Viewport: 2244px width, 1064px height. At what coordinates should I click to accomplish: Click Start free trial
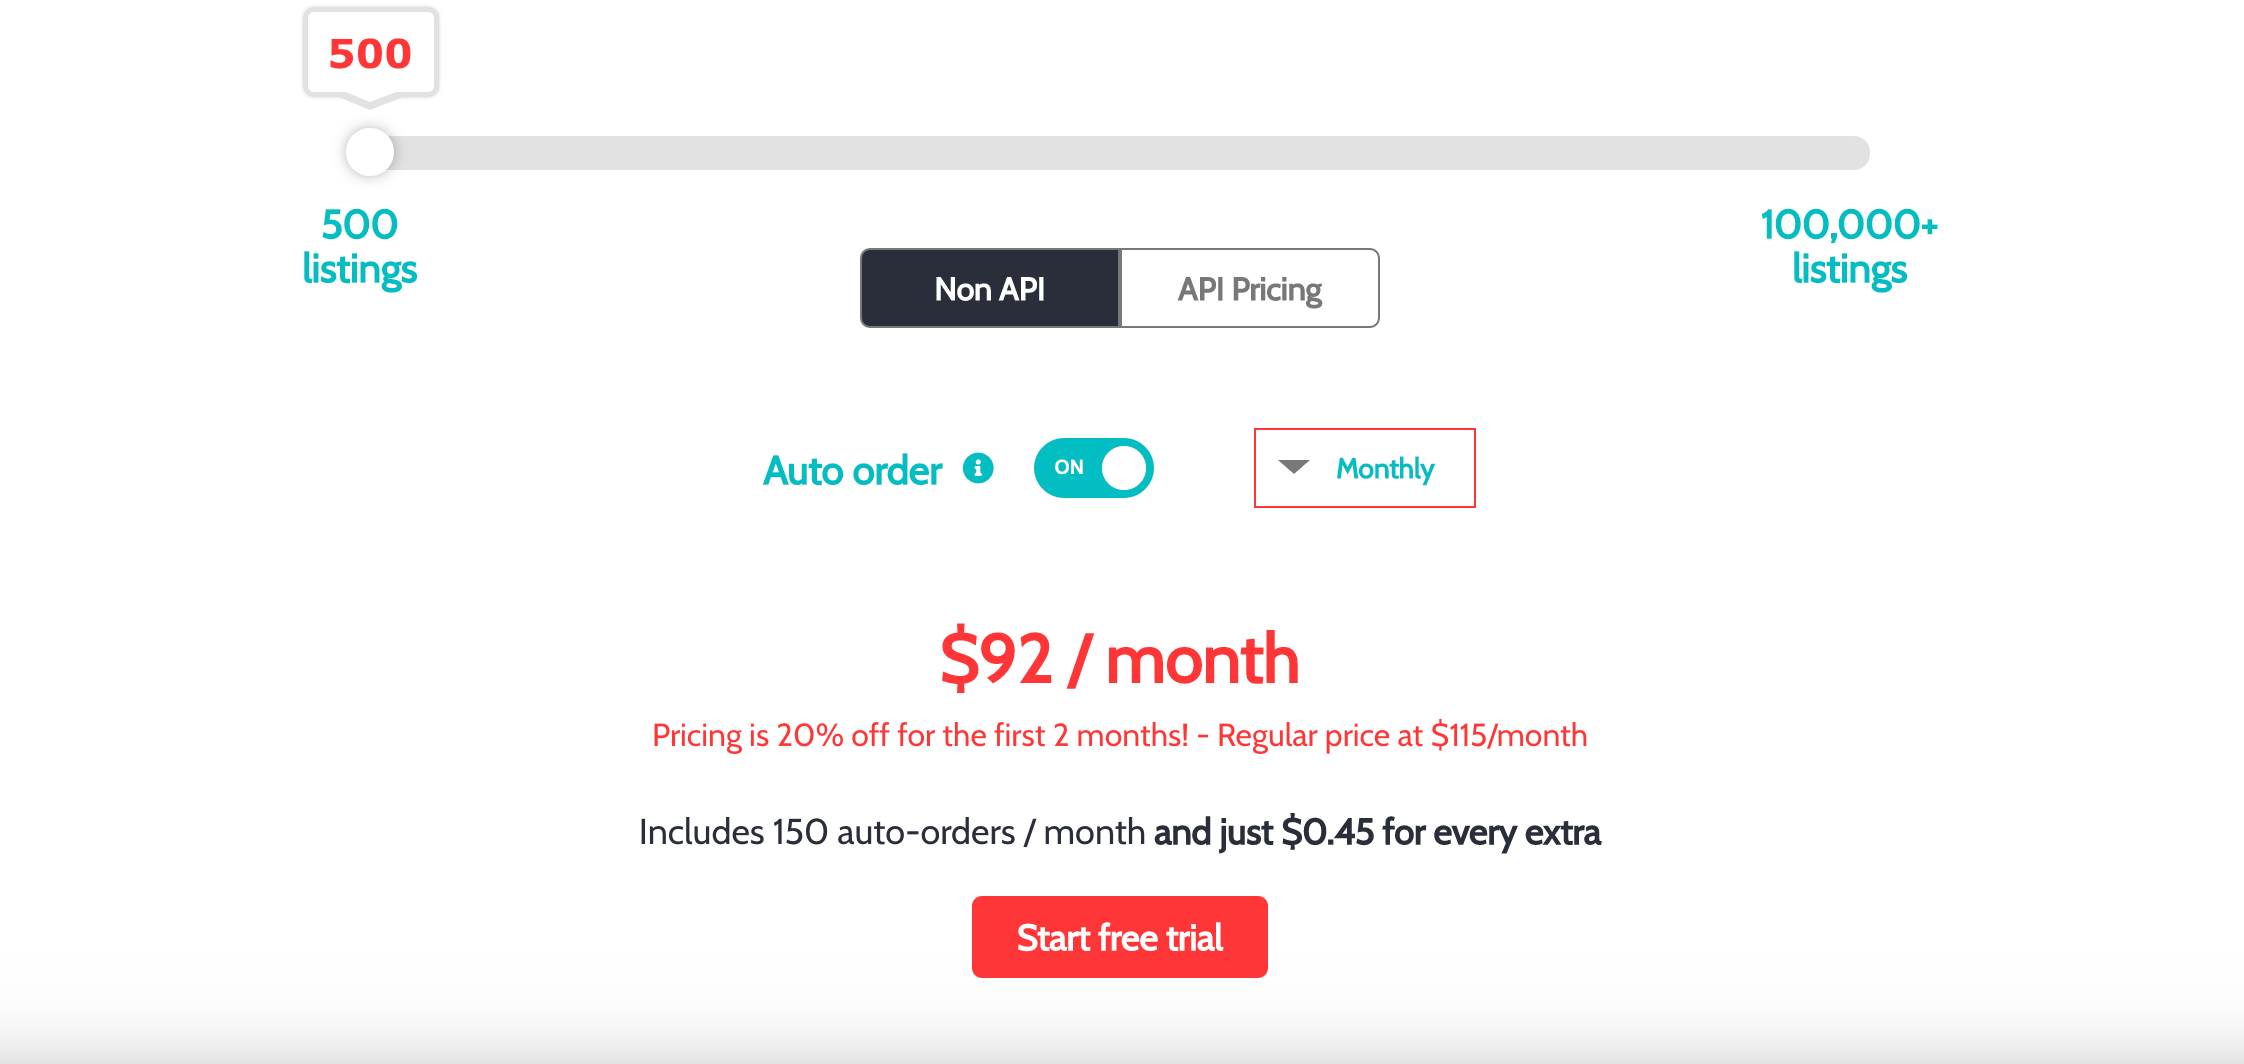point(1119,937)
